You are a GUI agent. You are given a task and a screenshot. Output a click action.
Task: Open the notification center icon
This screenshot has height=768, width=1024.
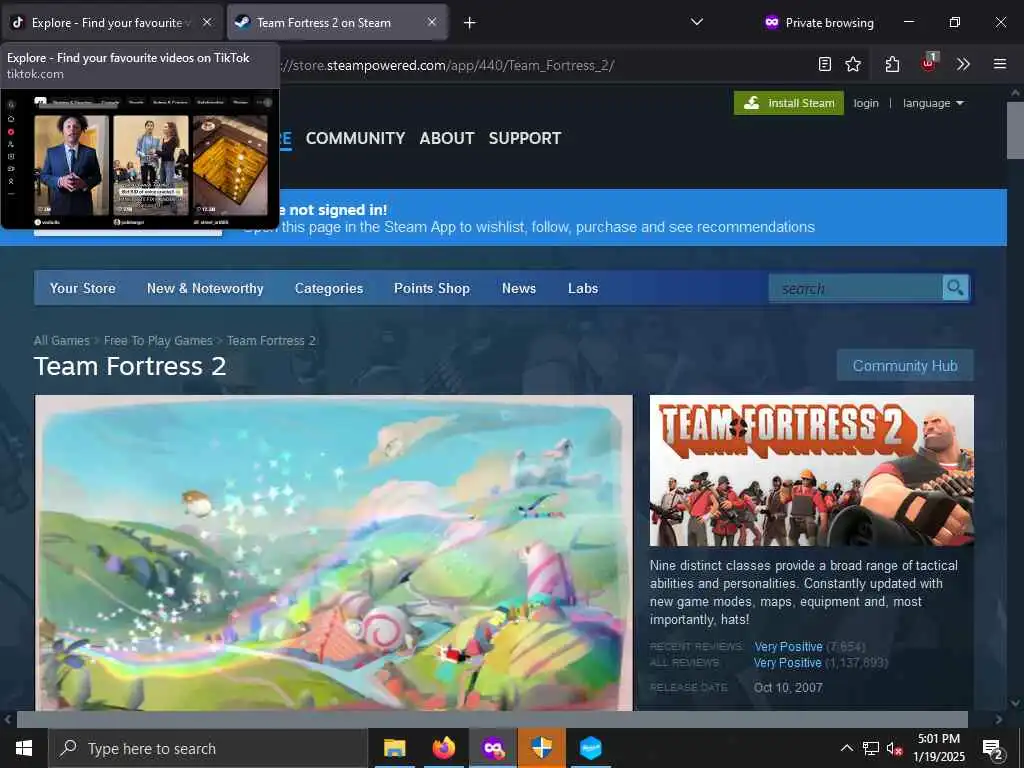pos(993,749)
